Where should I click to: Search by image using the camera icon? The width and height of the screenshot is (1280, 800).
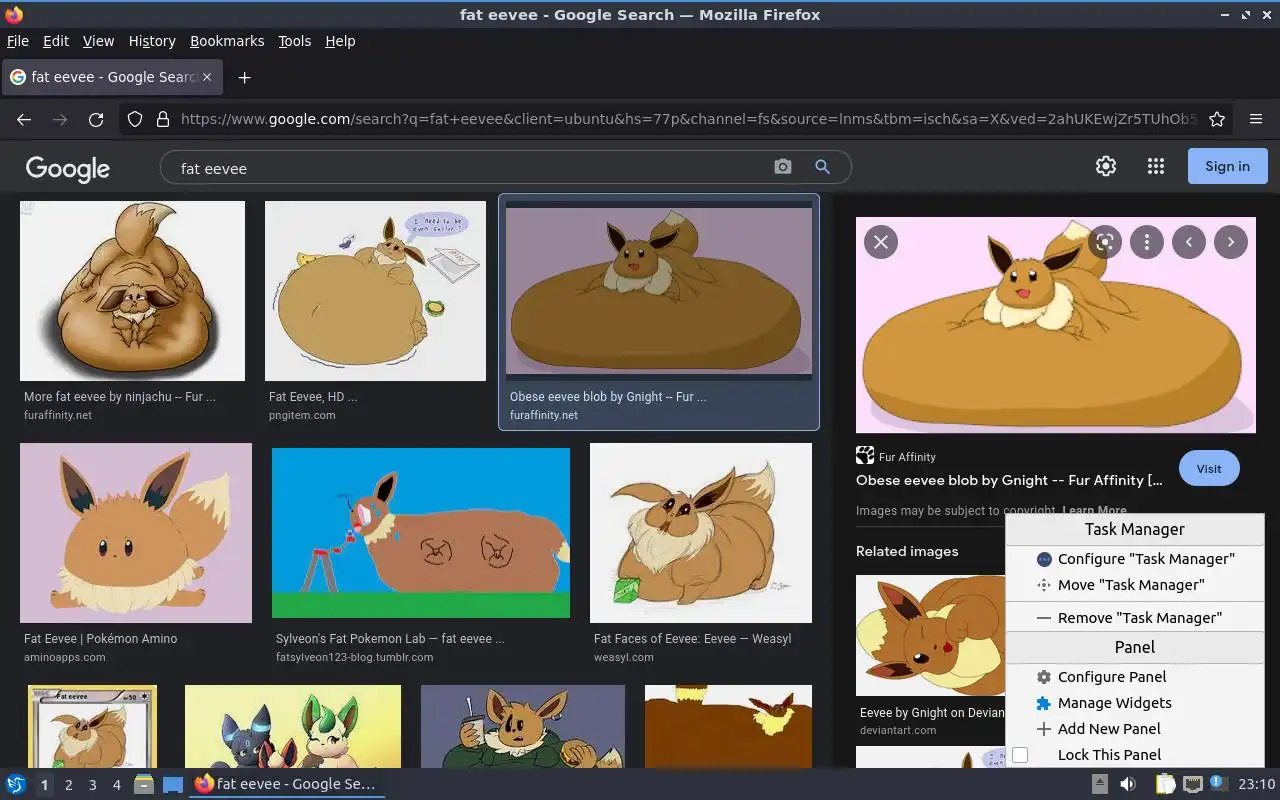point(783,167)
